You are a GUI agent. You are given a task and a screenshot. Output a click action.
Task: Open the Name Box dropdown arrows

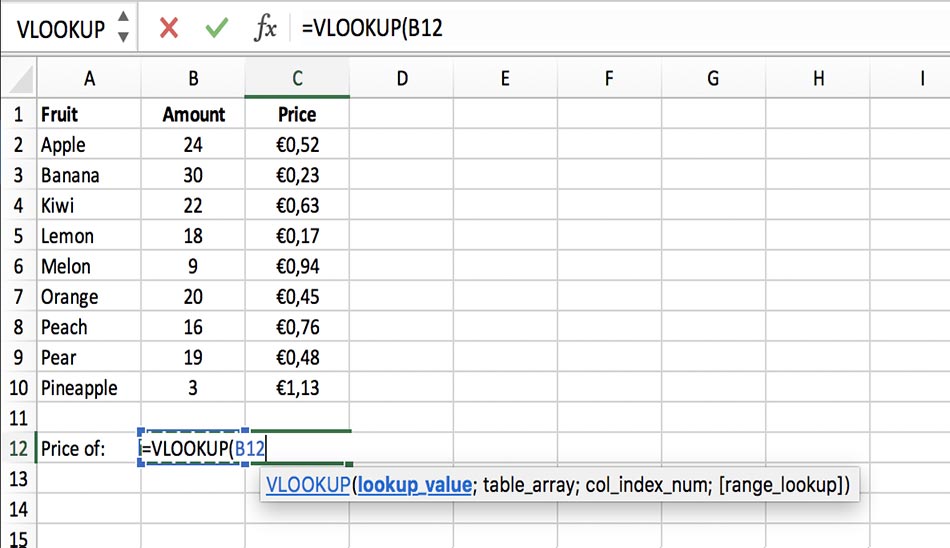point(123,27)
